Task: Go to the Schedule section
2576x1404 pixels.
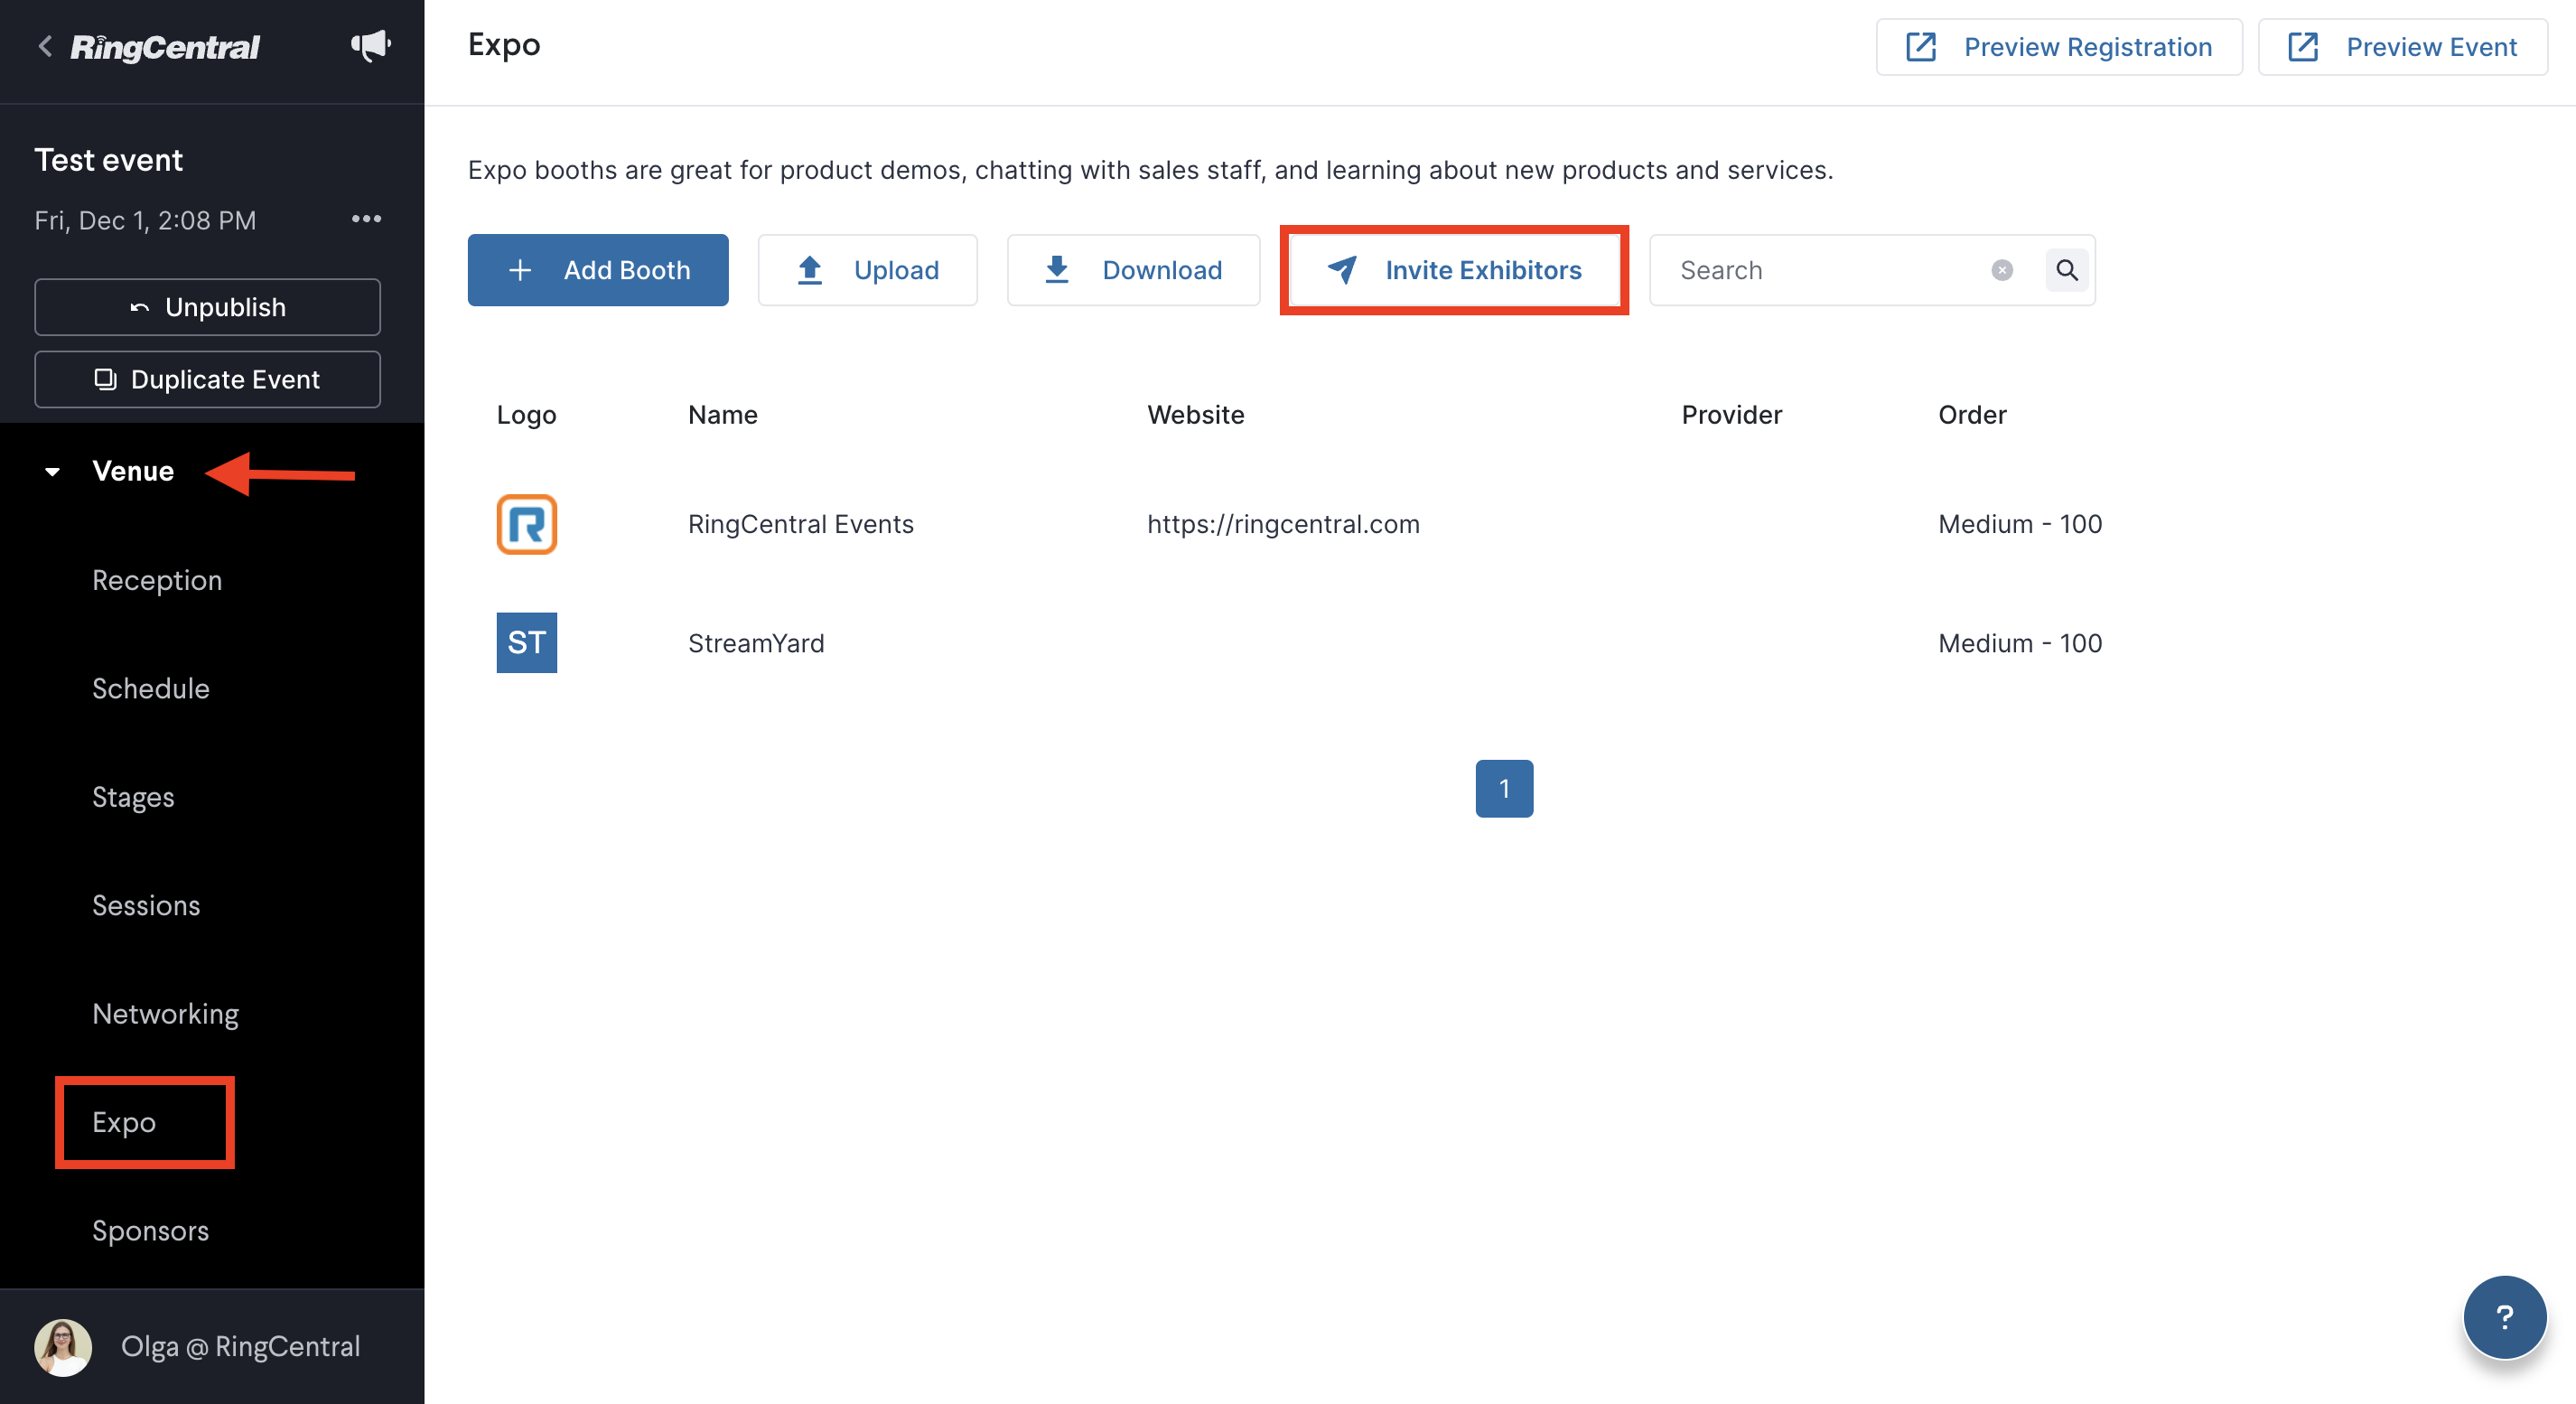Action: point(151,688)
